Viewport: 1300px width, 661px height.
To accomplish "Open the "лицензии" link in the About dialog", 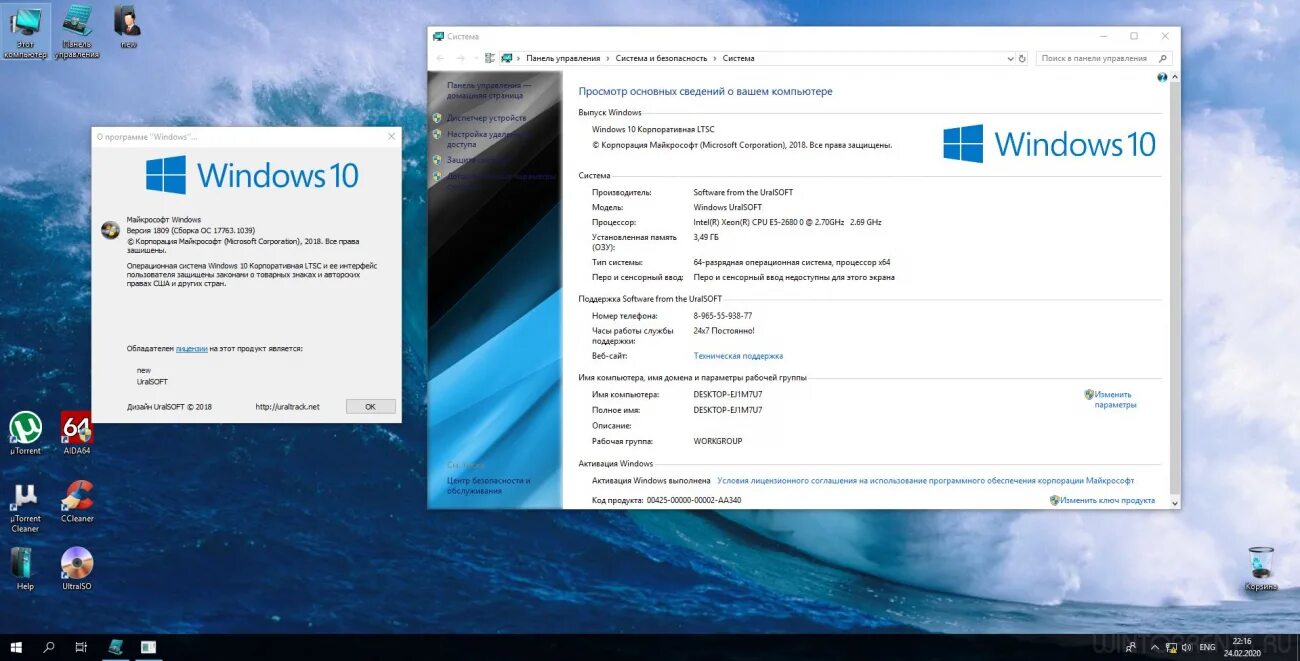I will tap(191, 349).
